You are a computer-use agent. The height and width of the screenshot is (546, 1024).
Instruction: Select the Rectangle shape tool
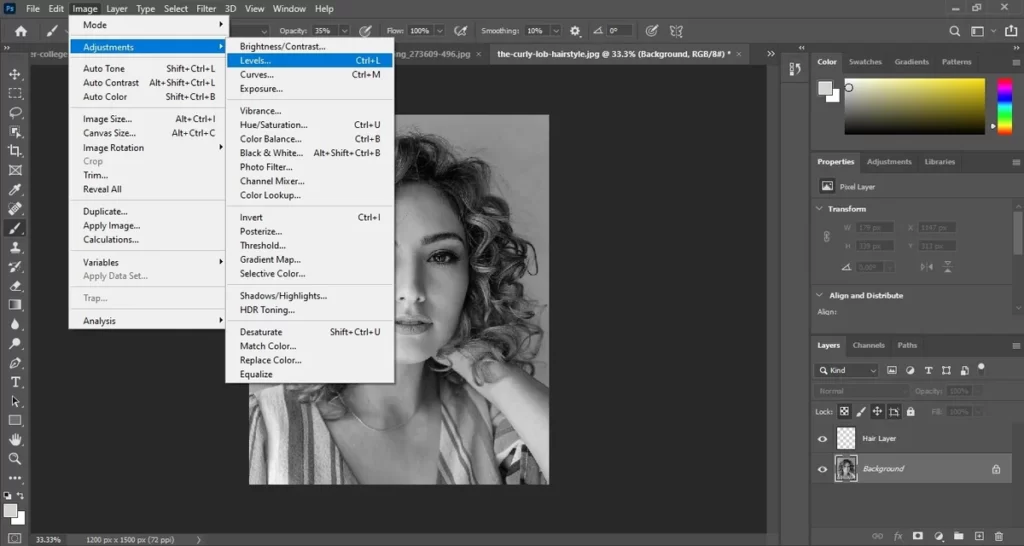(15, 421)
